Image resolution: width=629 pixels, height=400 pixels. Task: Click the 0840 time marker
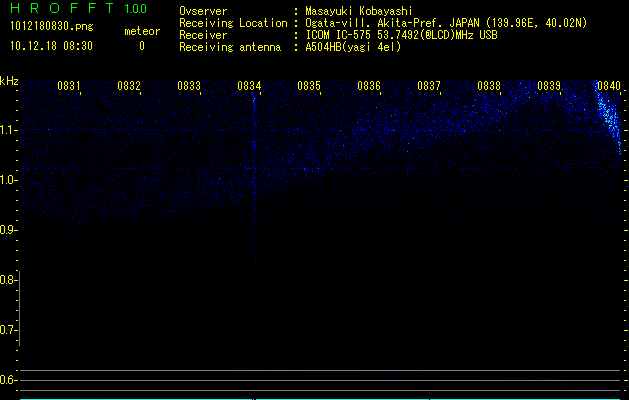tap(609, 86)
